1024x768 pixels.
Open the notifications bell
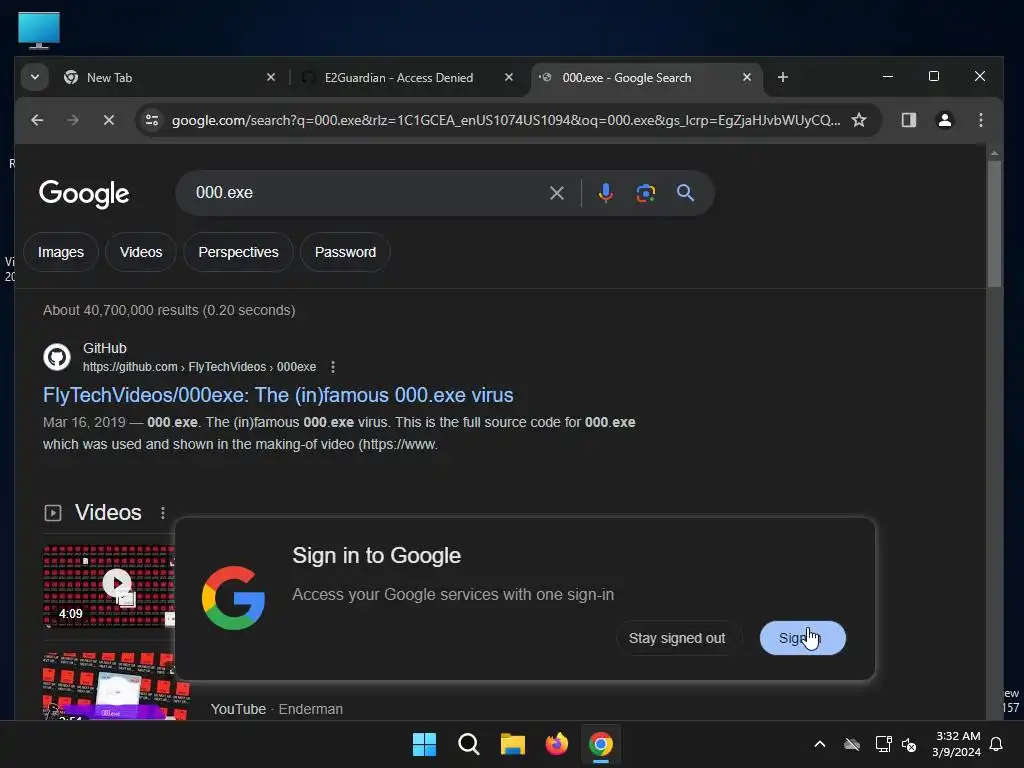(996, 744)
